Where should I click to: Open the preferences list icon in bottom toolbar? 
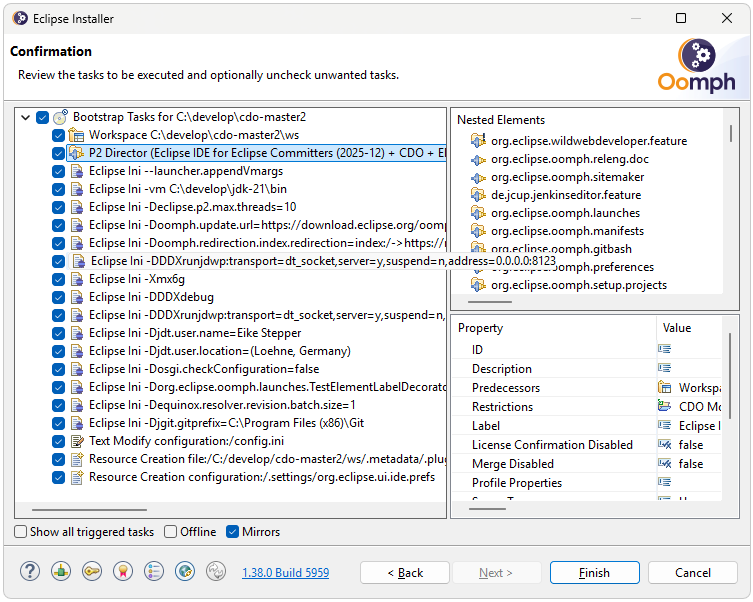[x=154, y=572]
